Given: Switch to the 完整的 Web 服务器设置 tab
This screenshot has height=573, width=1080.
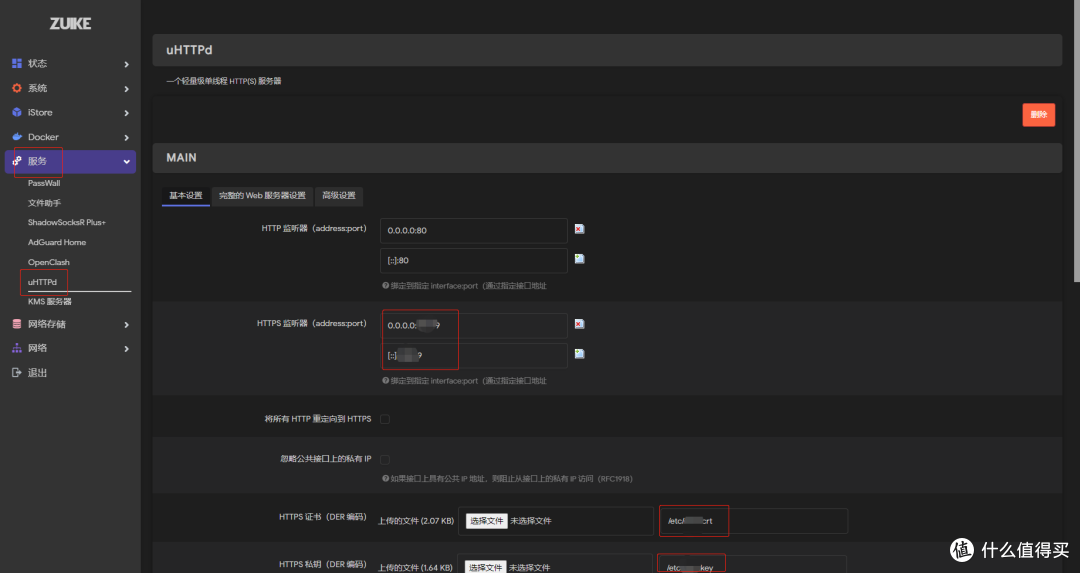Looking at the screenshot, I should tap(262, 196).
